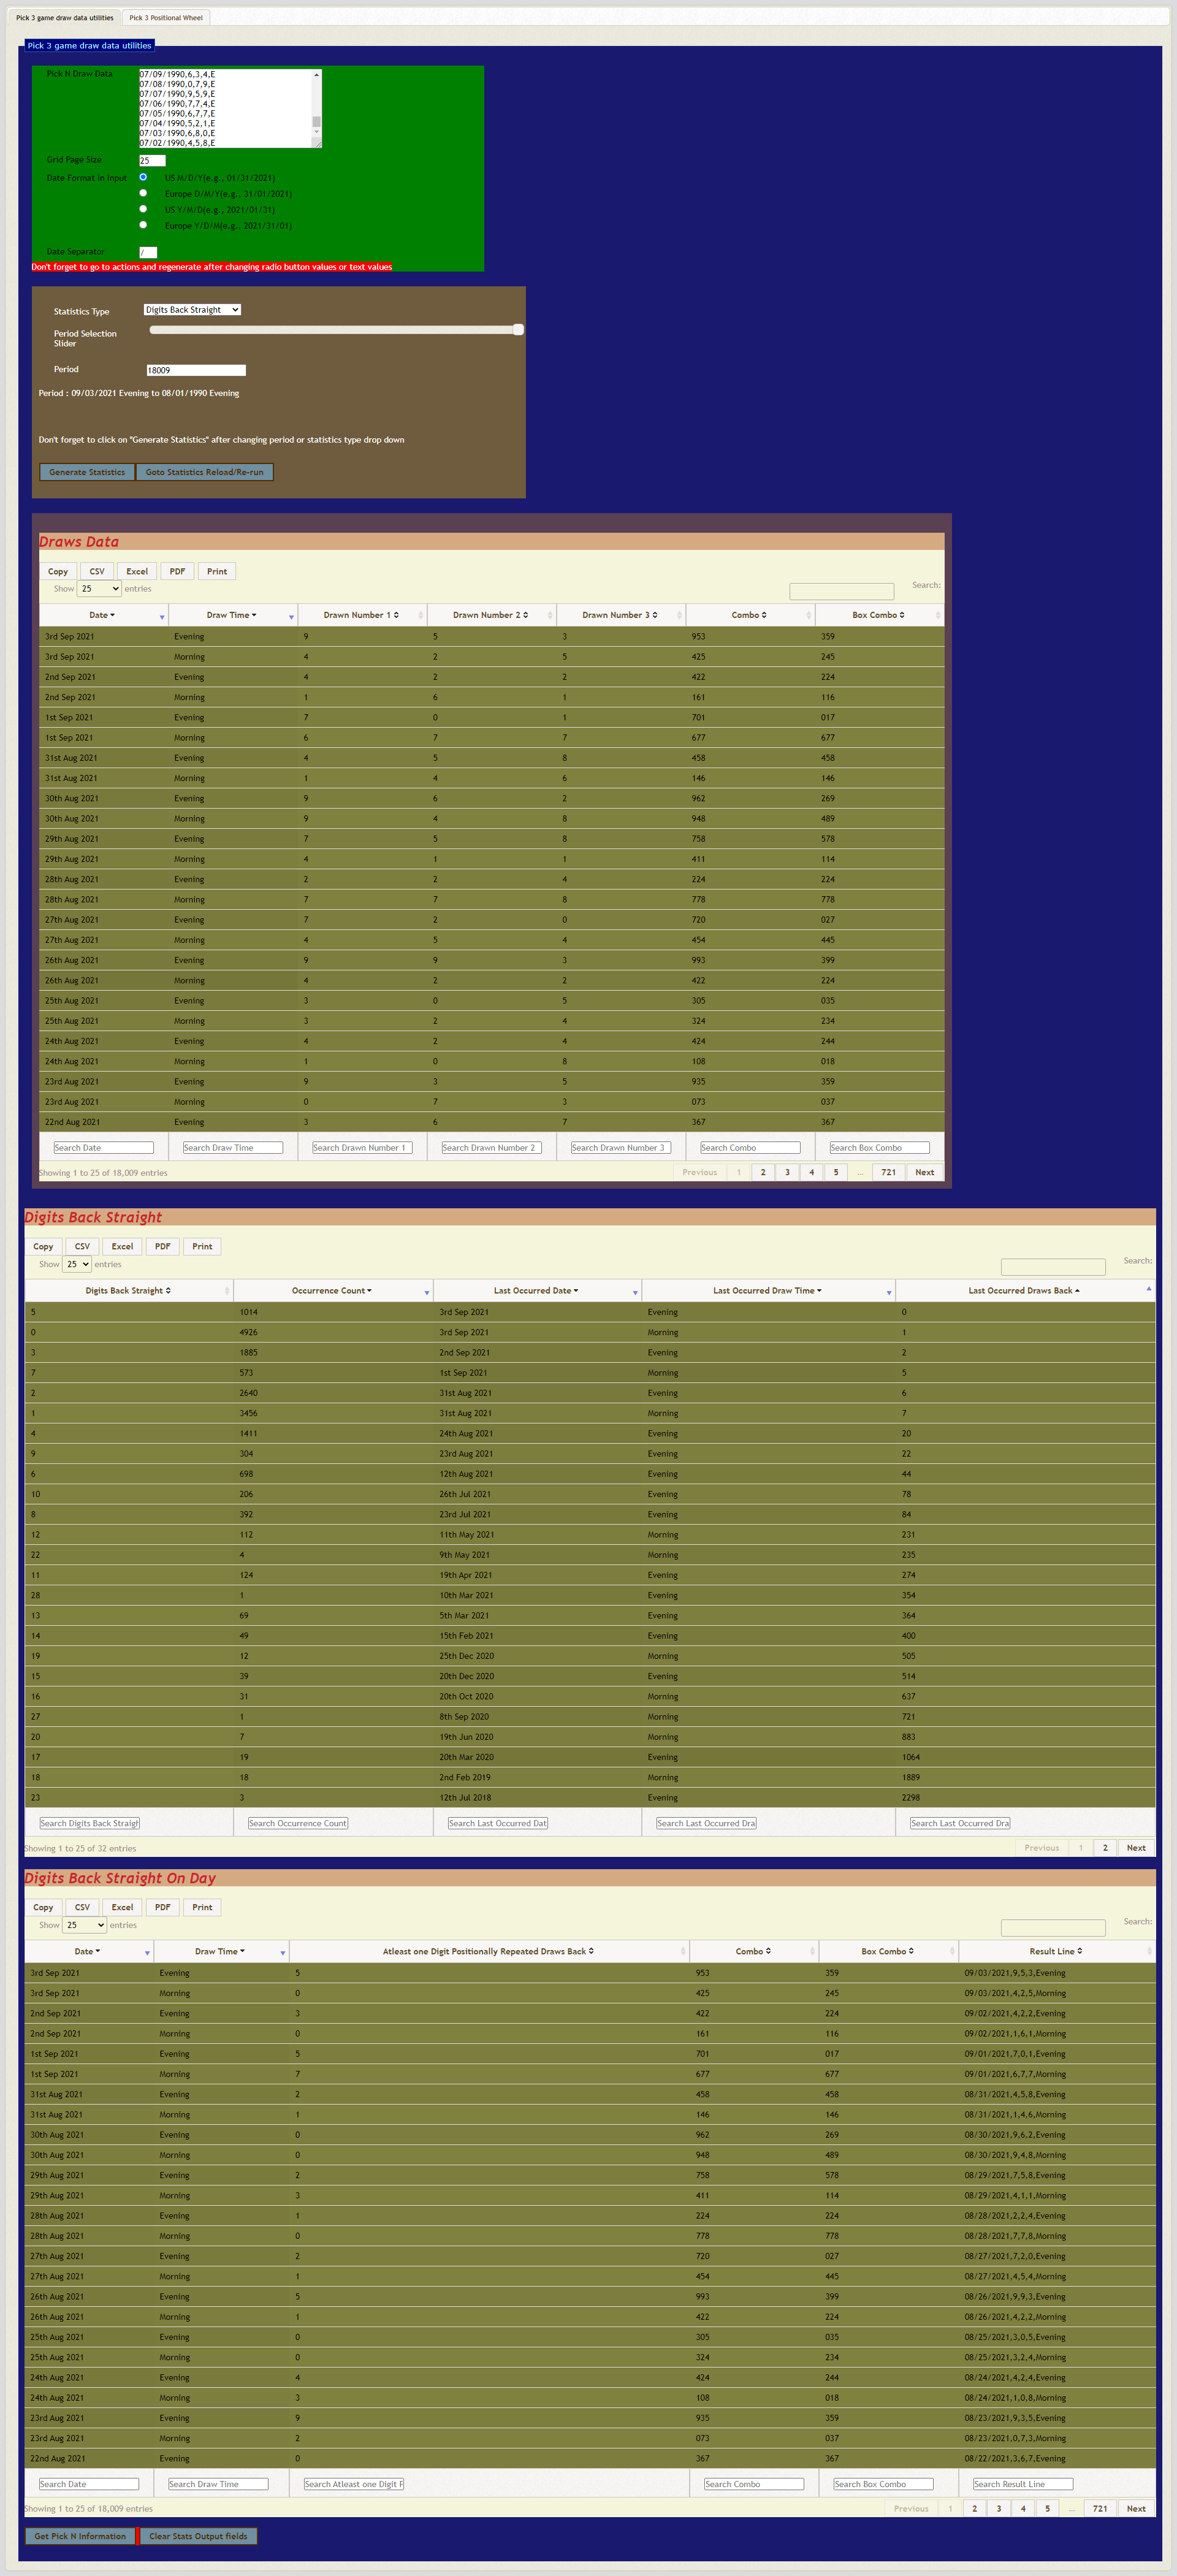1177x2576 pixels.
Task: Sort Draws Data by Box Combo column
Action: point(879,615)
